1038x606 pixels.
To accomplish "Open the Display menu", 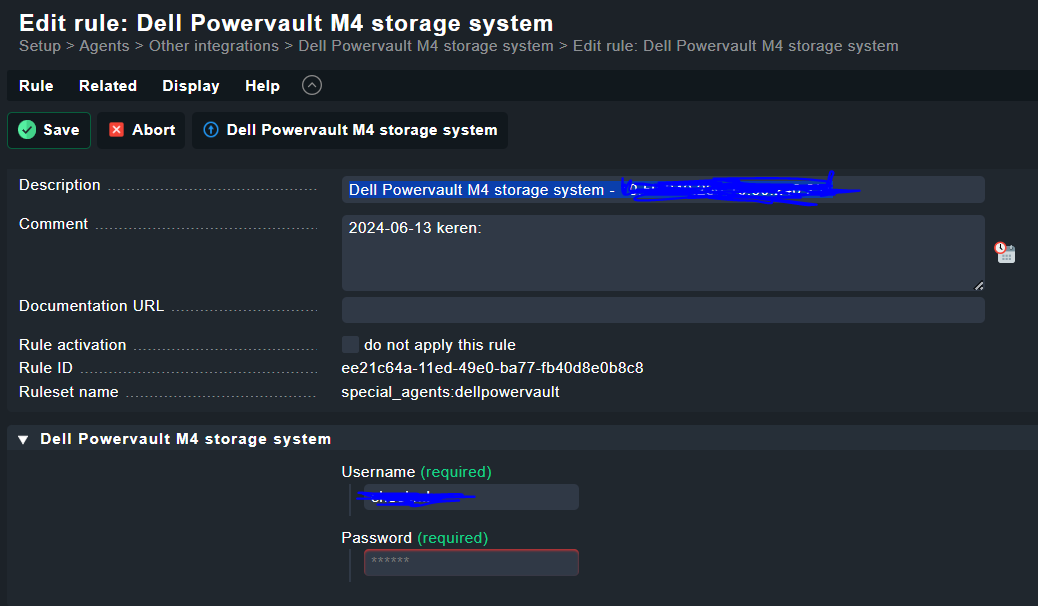I will 191,86.
